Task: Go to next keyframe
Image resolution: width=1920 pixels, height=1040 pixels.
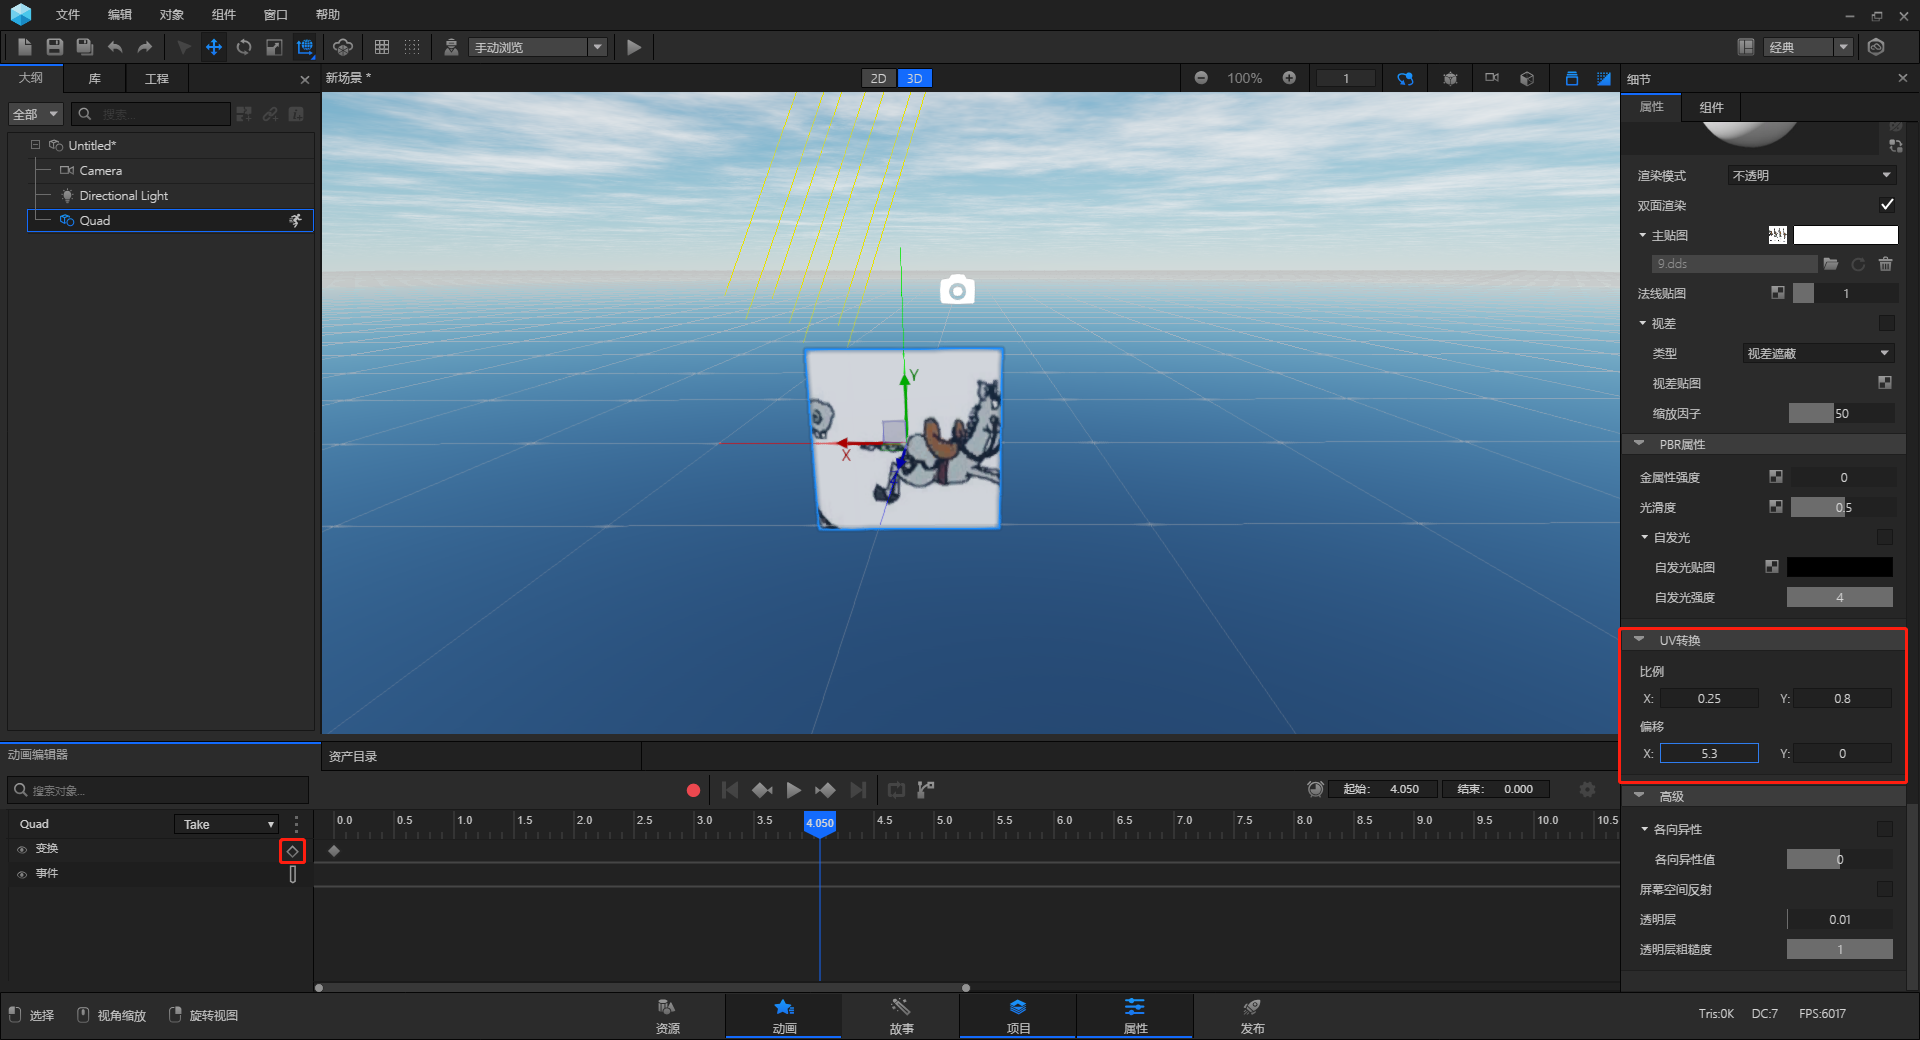Action: tap(825, 790)
